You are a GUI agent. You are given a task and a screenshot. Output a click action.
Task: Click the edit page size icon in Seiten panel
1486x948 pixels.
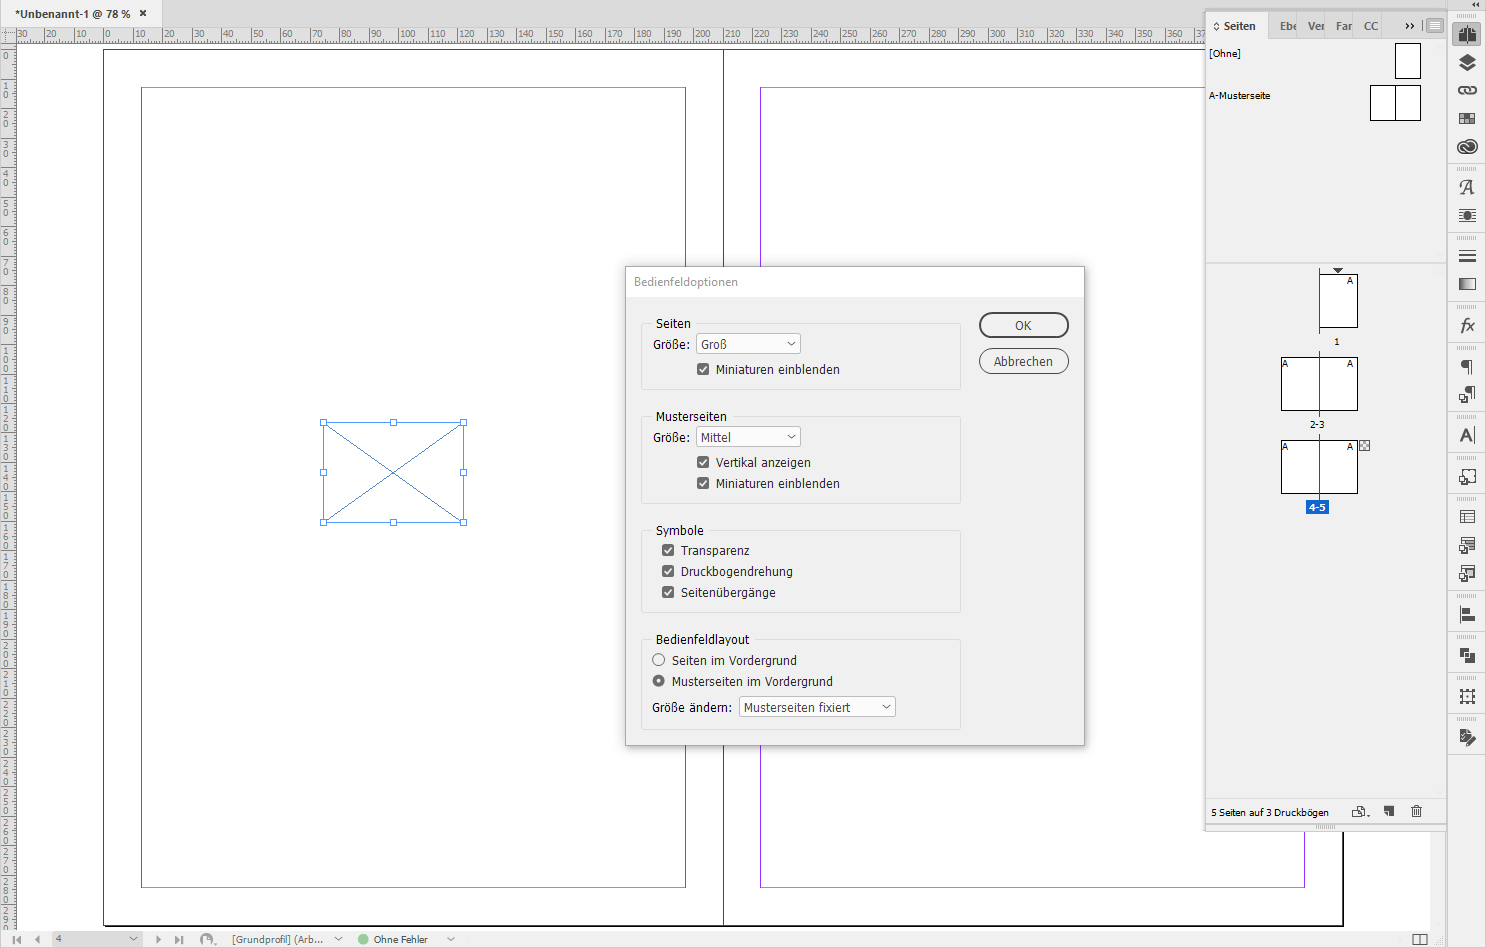[1360, 812]
